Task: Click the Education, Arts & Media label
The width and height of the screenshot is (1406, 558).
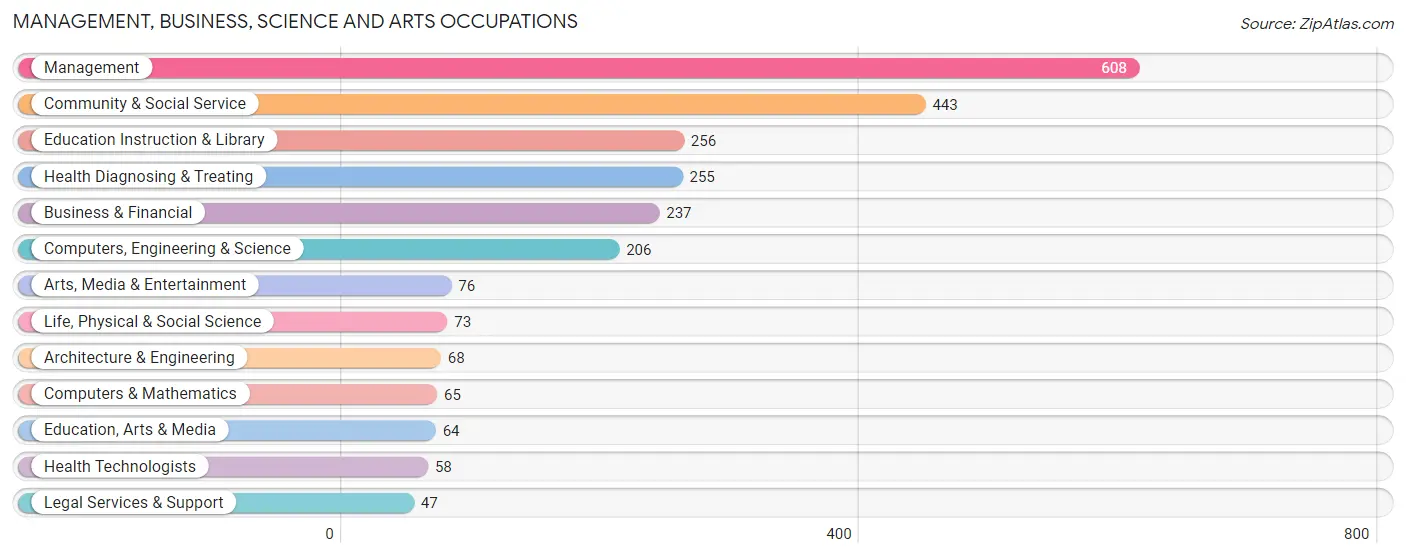Action: (130, 430)
